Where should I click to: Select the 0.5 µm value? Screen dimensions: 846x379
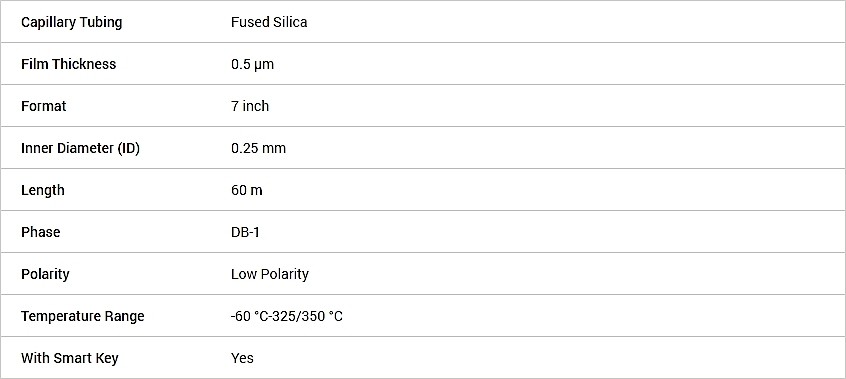click(253, 64)
